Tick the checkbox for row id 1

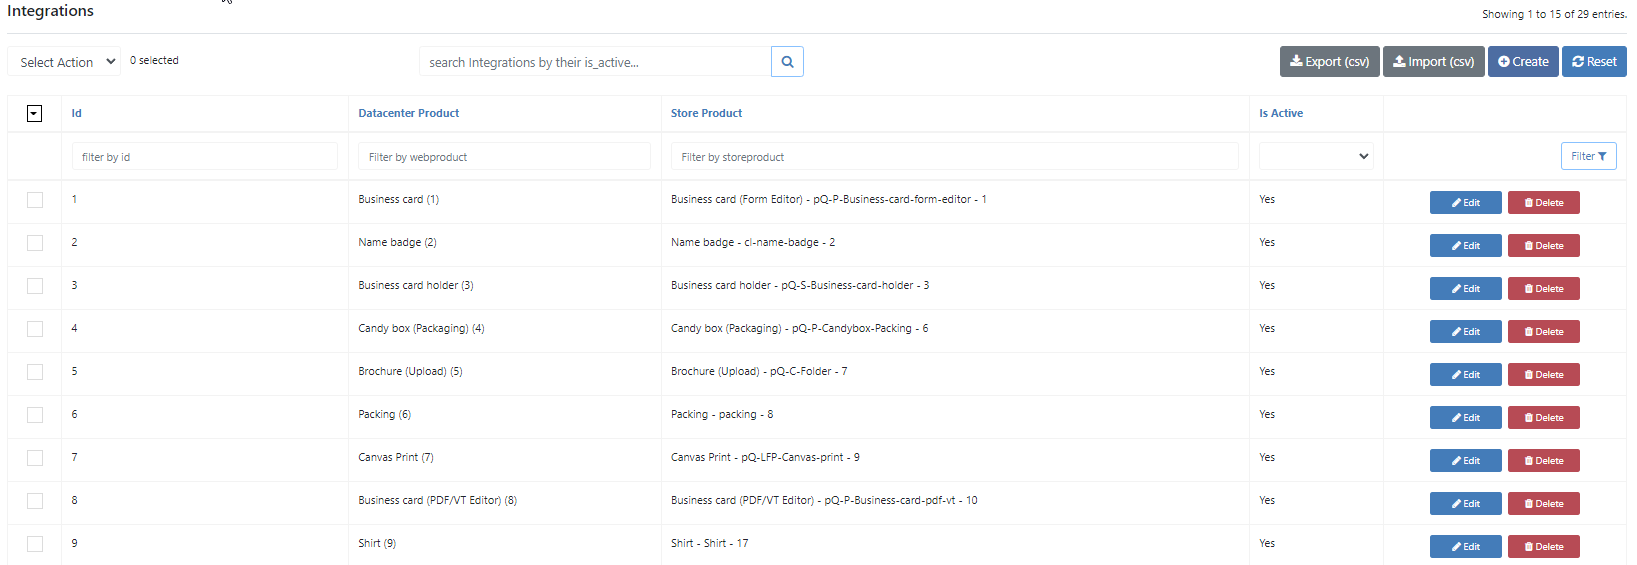pyautogui.click(x=35, y=200)
